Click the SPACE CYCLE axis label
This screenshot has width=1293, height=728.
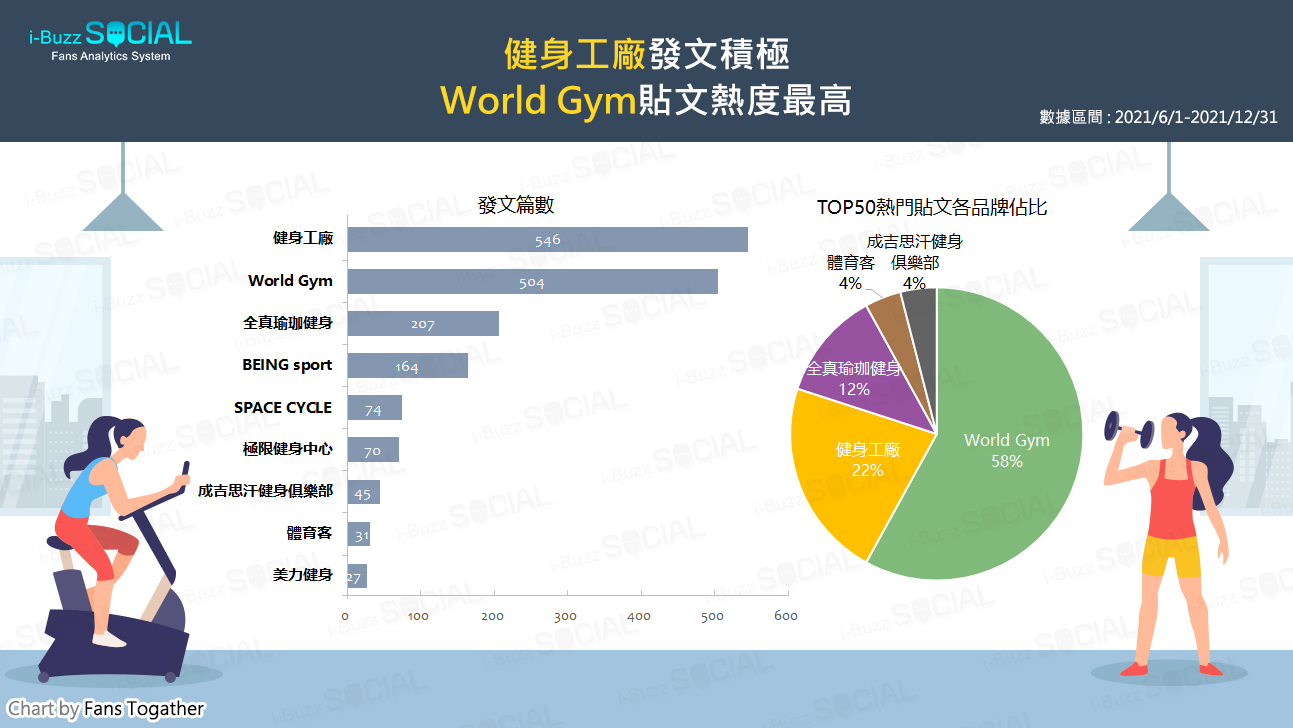pos(283,407)
